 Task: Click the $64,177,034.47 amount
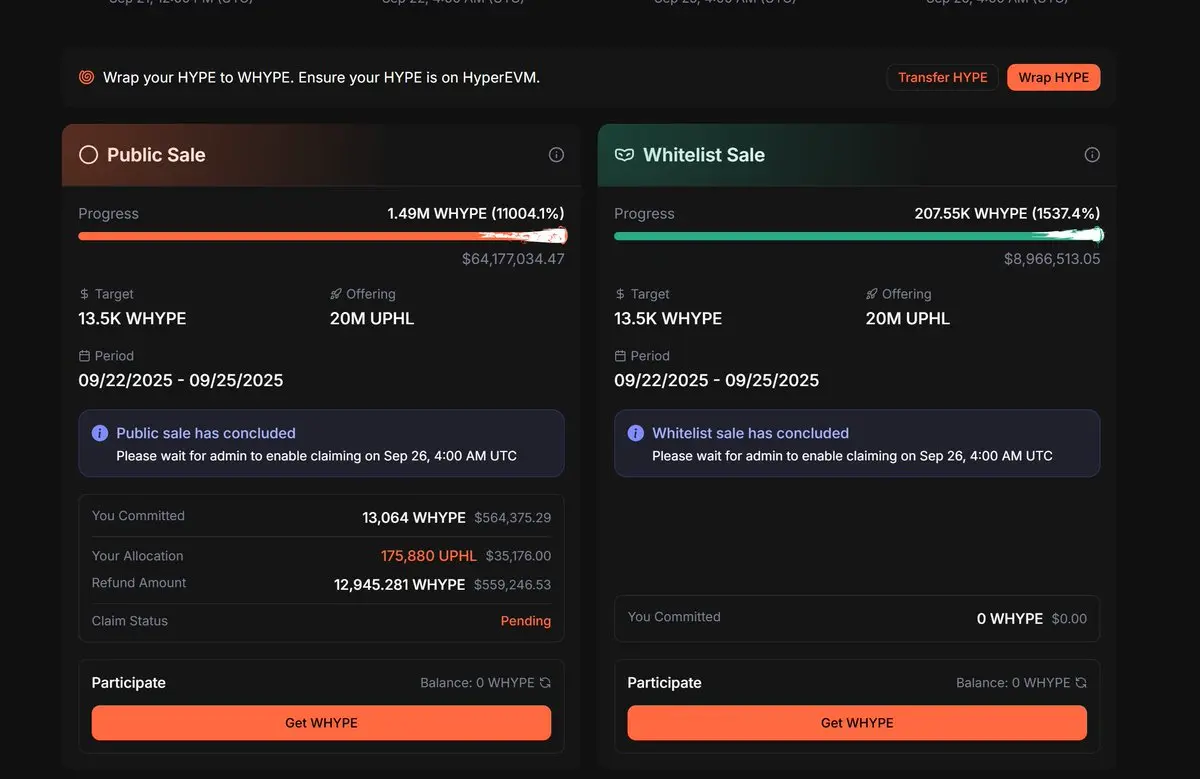513,259
